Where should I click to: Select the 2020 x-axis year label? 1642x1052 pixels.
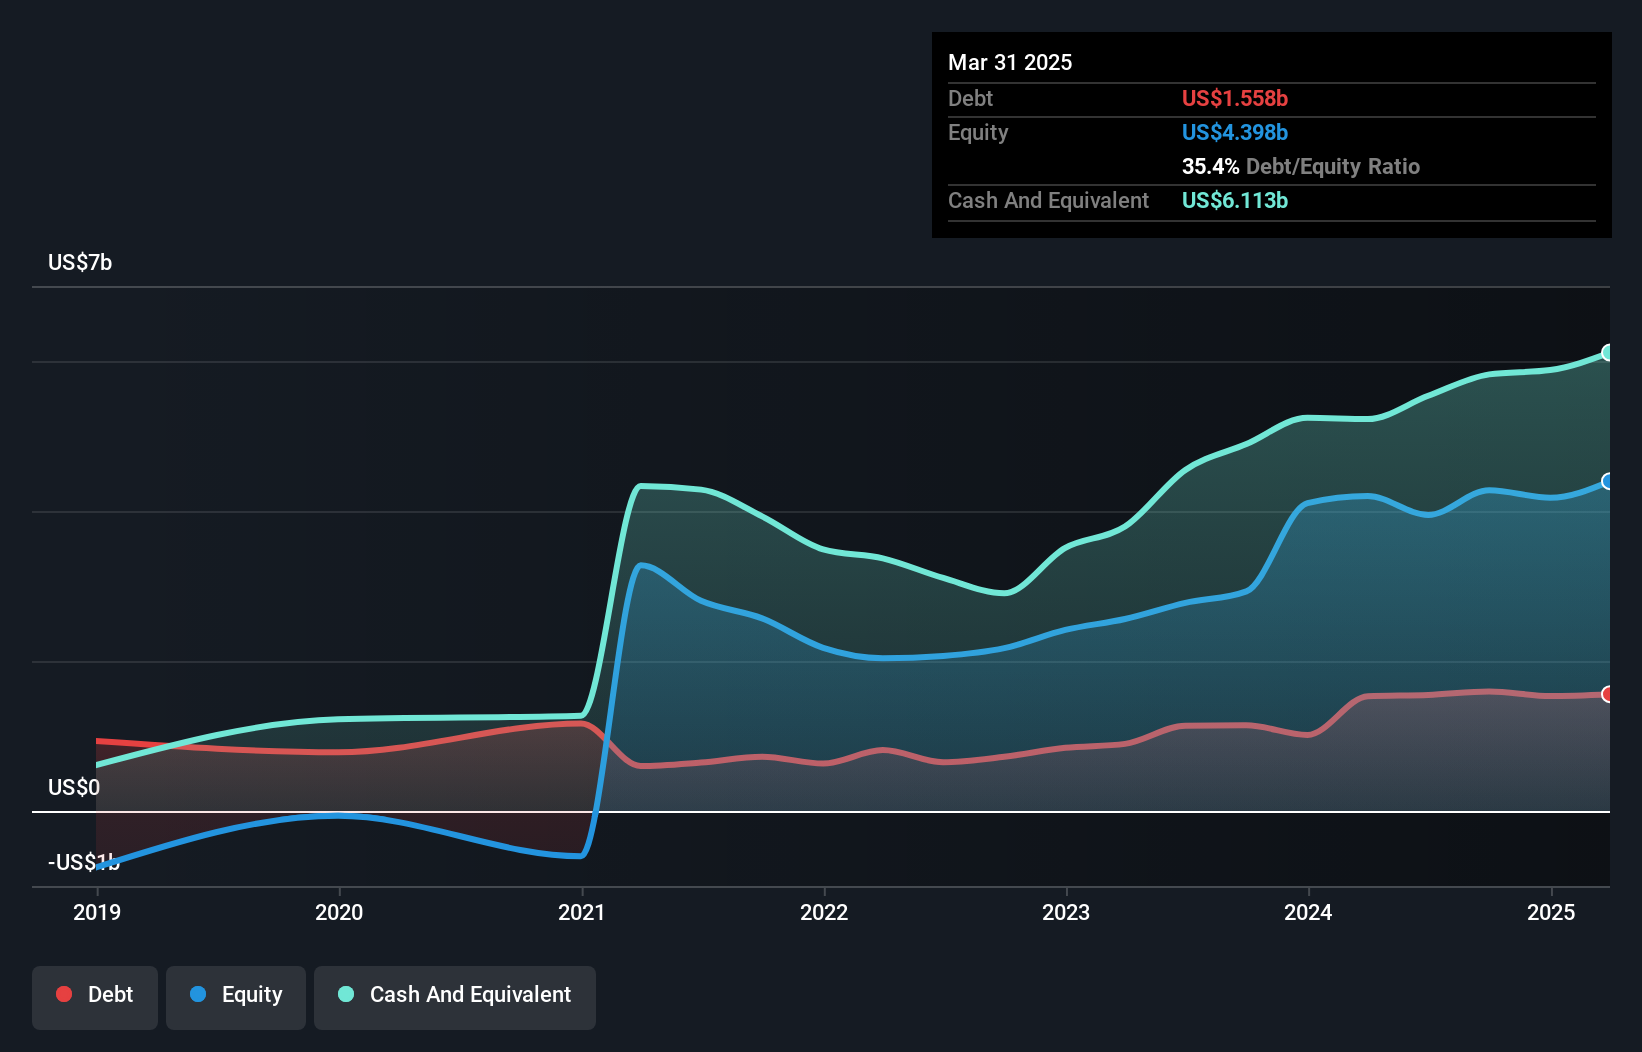[339, 912]
